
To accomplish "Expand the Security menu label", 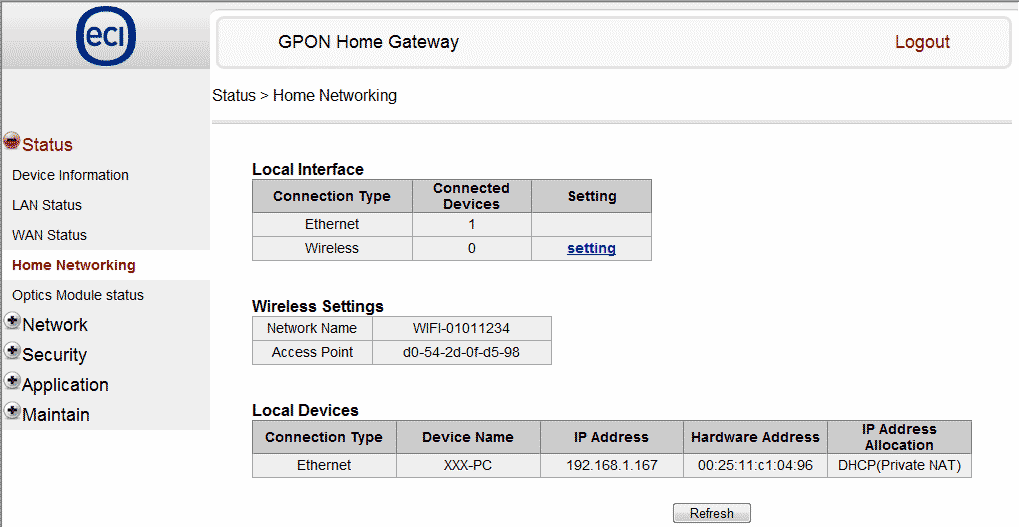I will (54, 355).
